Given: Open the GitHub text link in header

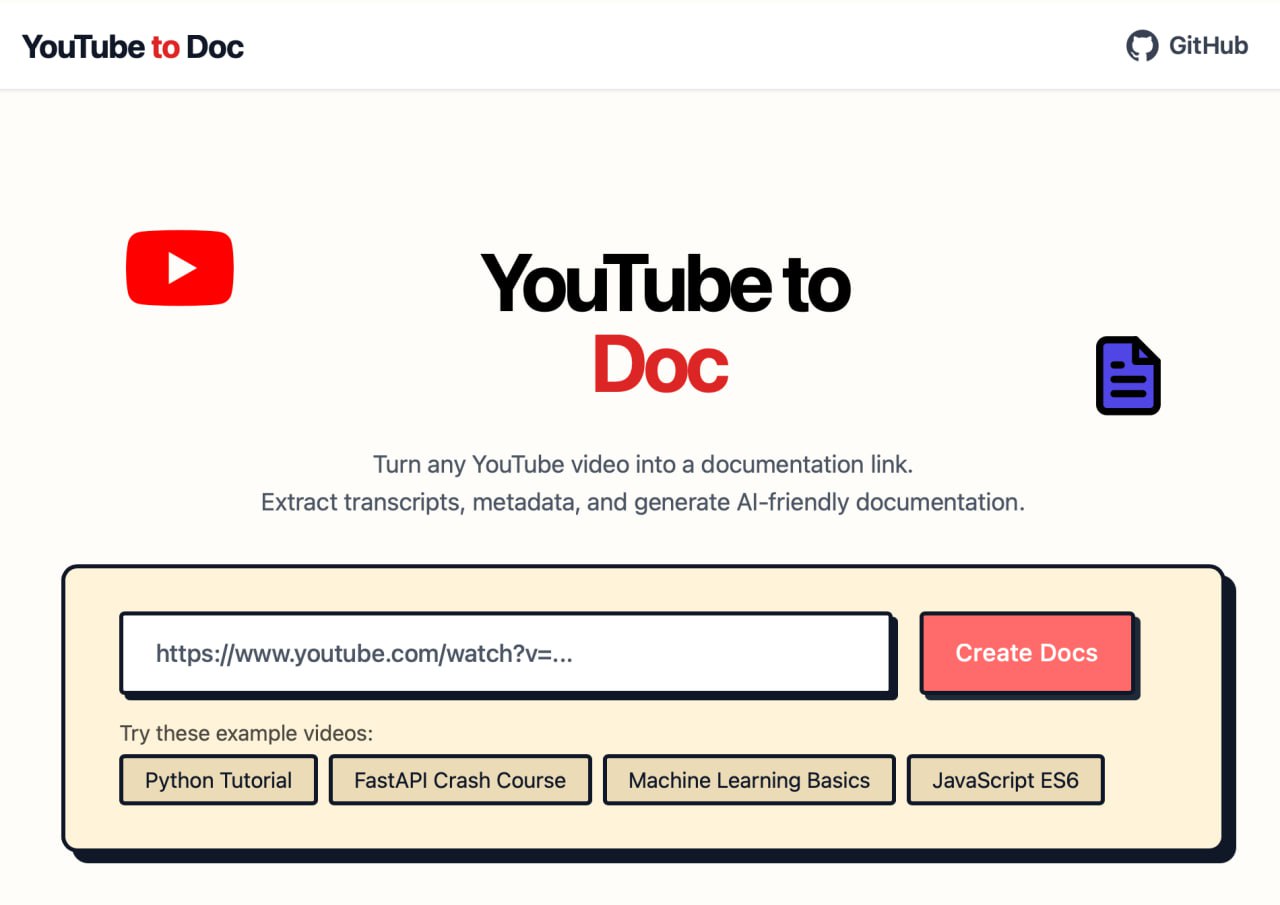Looking at the screenshot, I should 1208,46.
